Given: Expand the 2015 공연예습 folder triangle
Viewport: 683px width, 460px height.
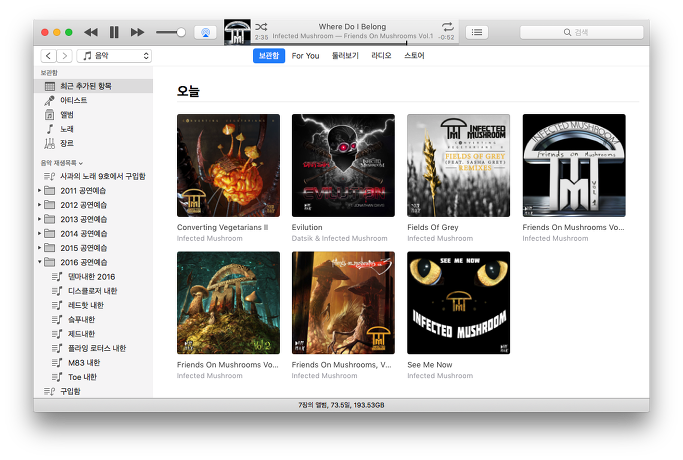Looking at the screenshot, I should (x=39, y=248).
